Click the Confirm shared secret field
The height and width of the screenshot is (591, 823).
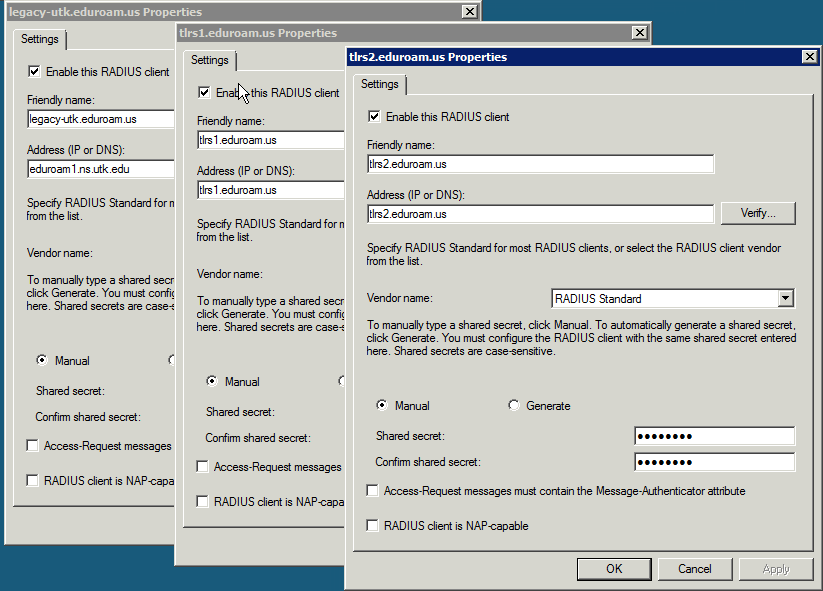(x=714, y=462)
